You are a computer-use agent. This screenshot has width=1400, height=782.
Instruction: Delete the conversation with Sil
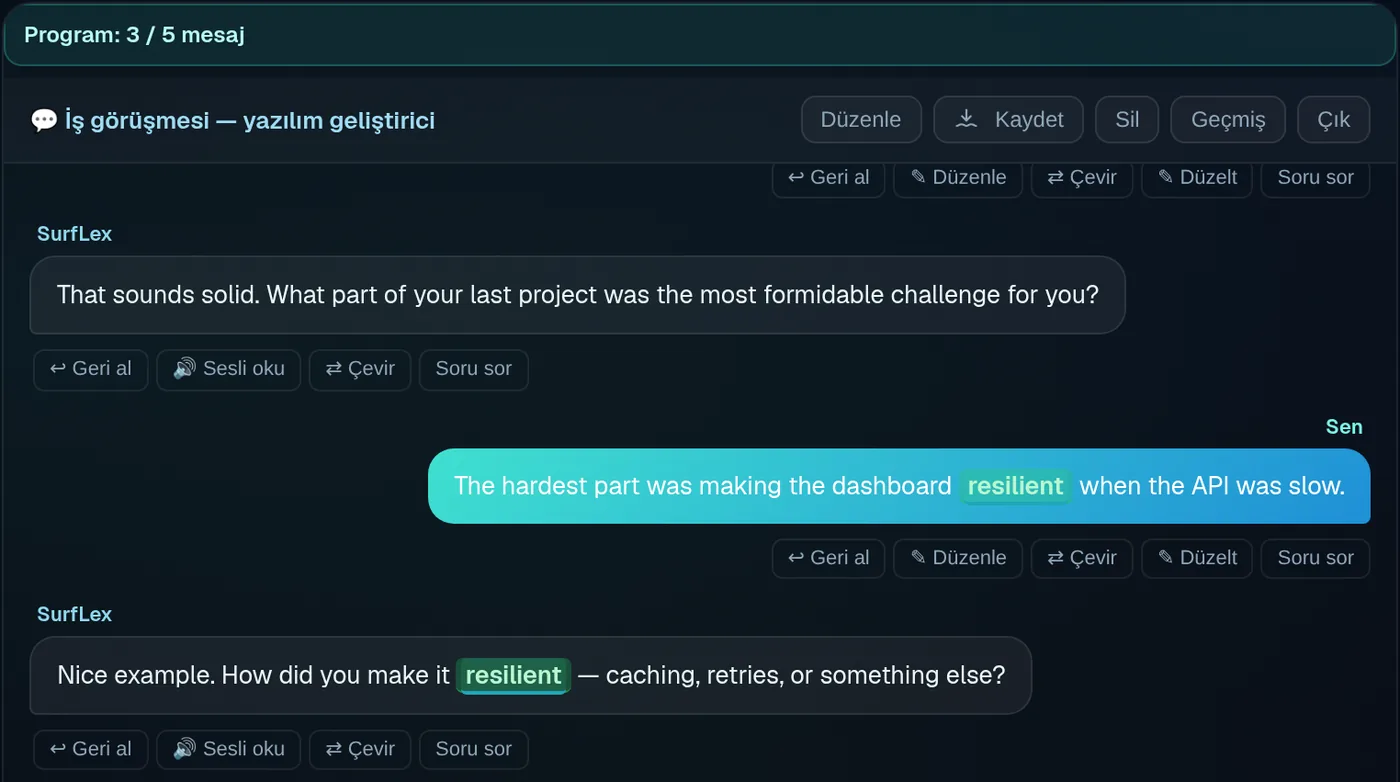tap(1127, 120)
